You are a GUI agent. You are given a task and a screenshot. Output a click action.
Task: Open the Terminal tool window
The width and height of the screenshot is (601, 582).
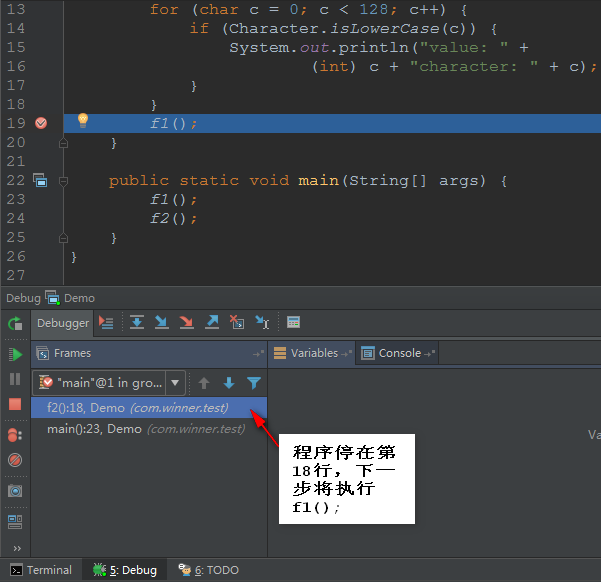tap(41, 570)
